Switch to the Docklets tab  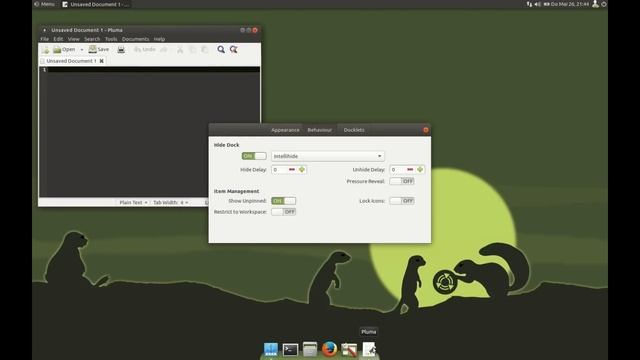[354, 130]
